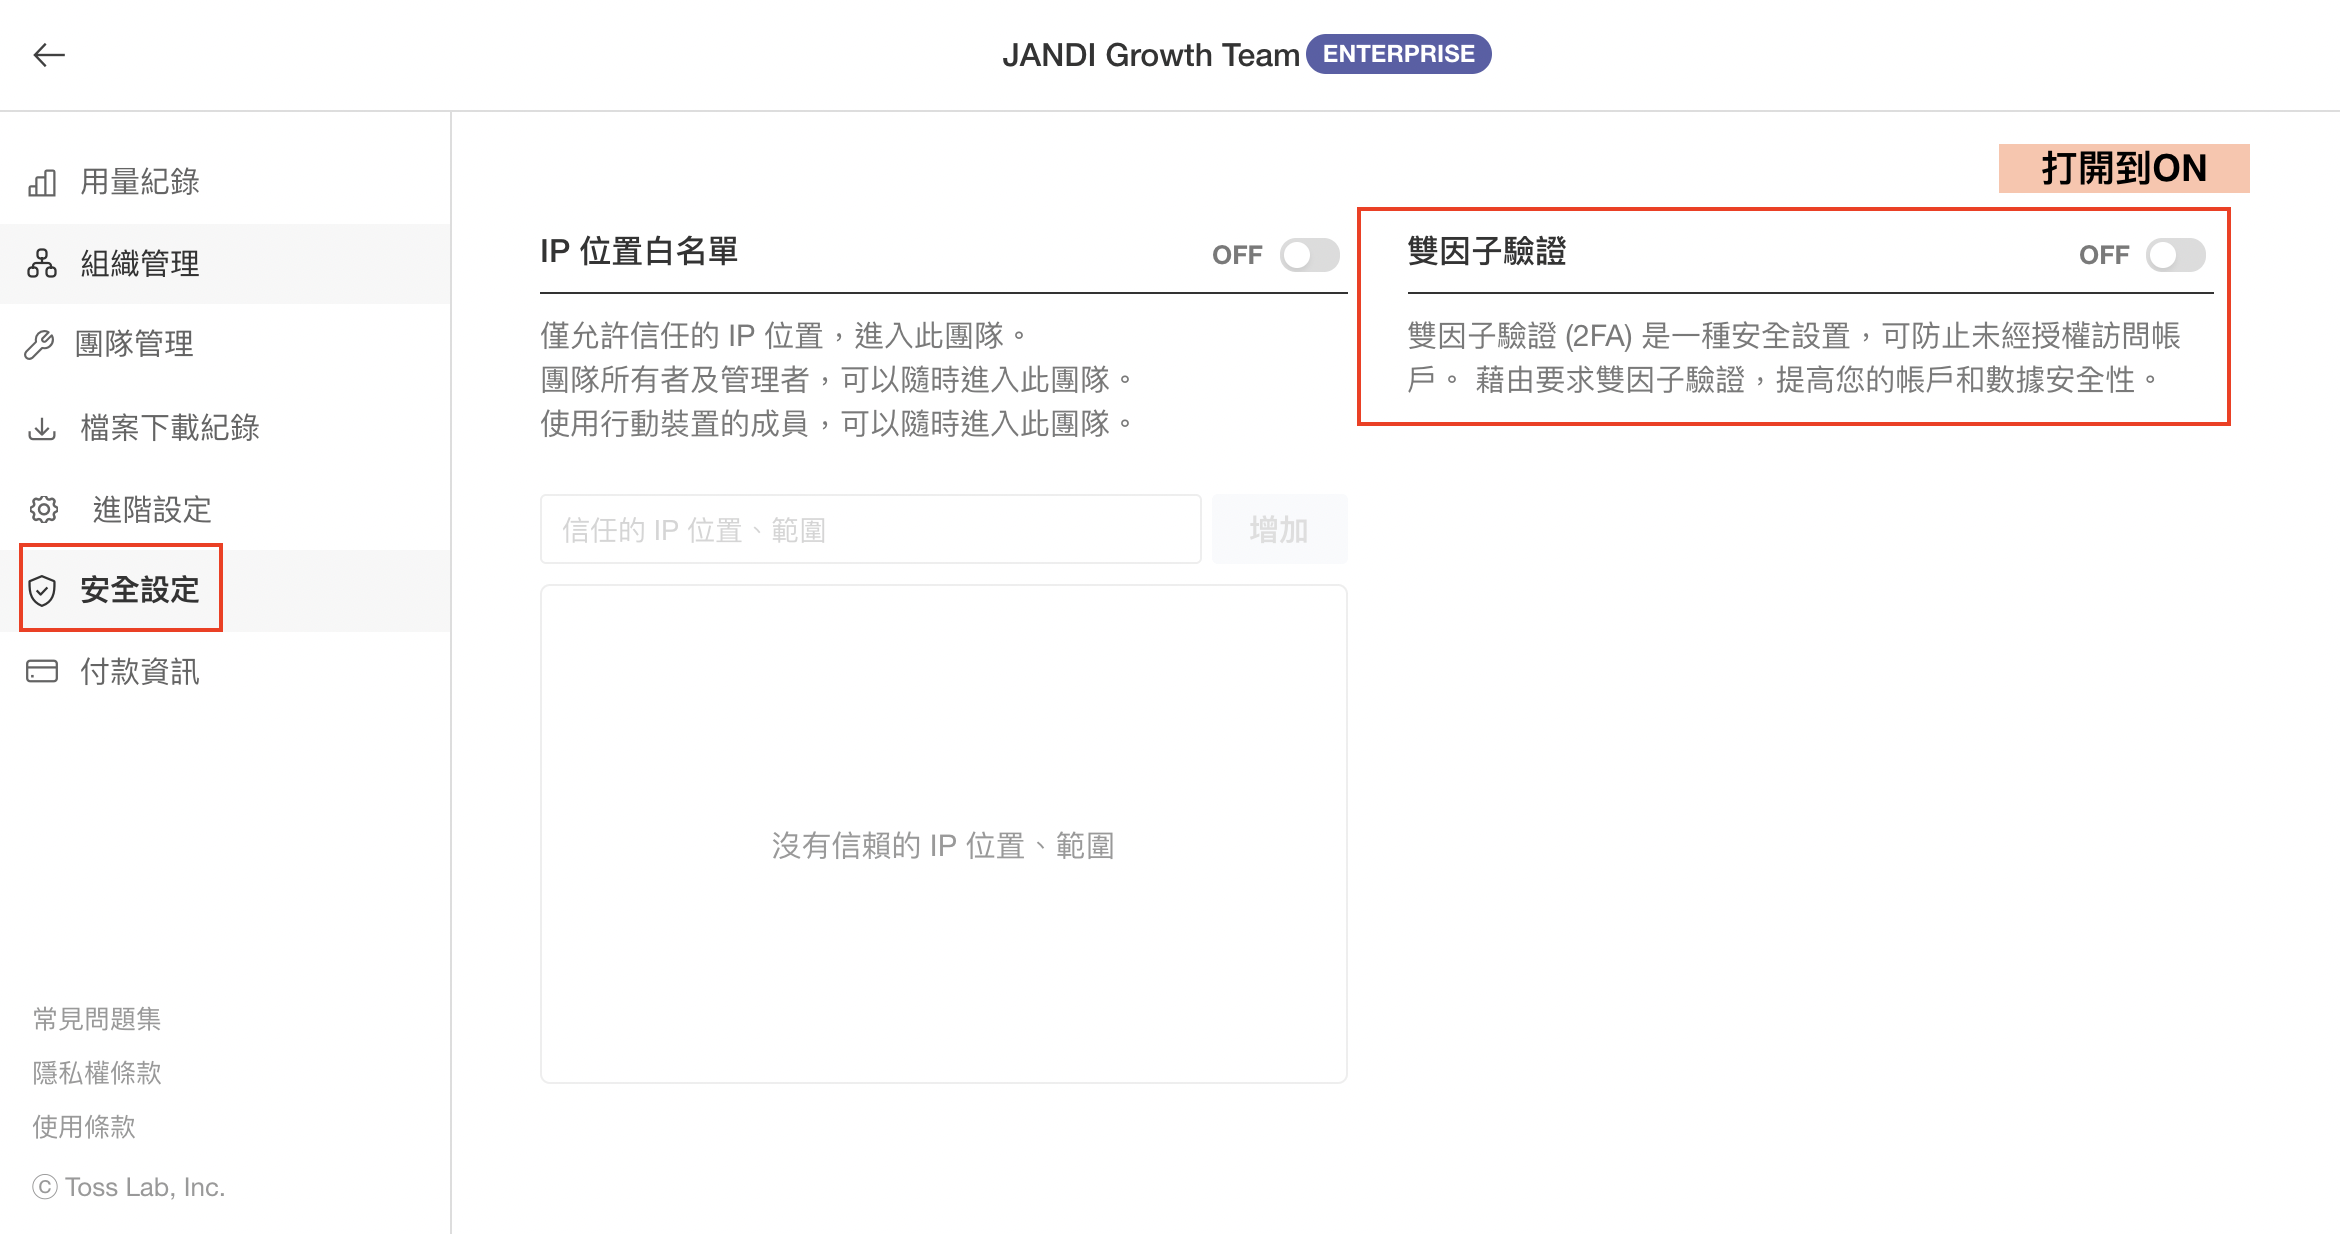
Task: Open the 用量紀錄 menu item
Action: coord(140,182)
